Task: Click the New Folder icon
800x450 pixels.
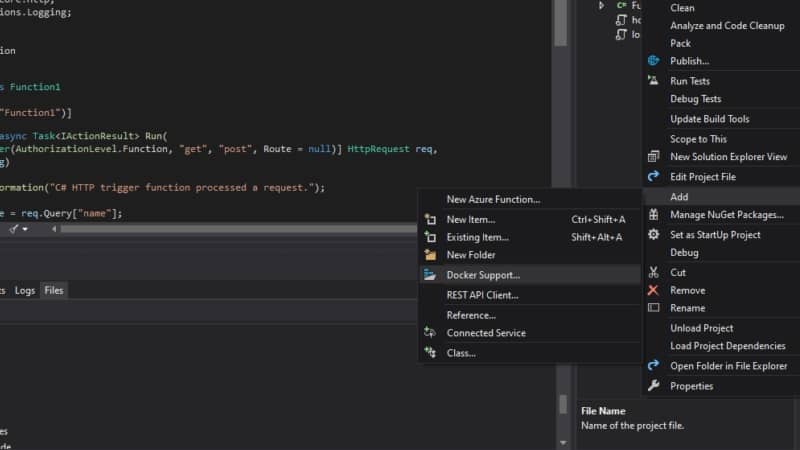Action: coord(430,255)
